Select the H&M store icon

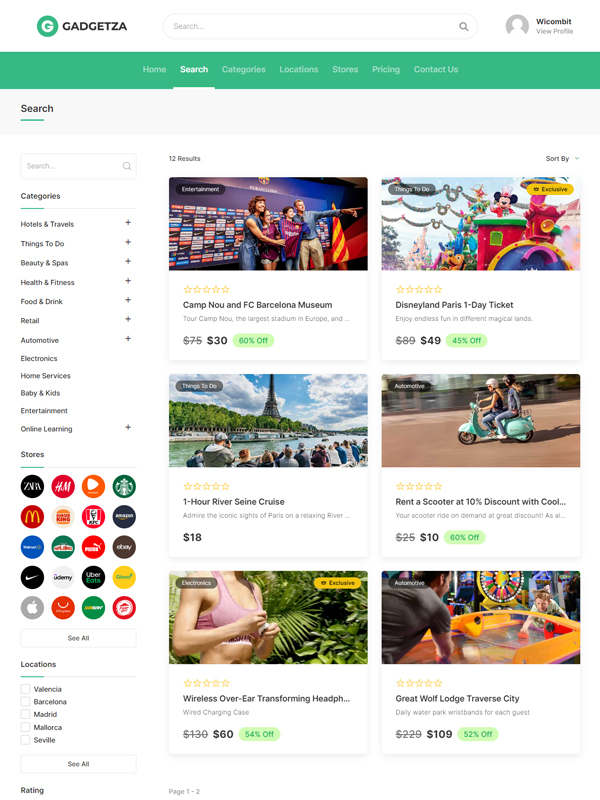click(x=63, y=486)
